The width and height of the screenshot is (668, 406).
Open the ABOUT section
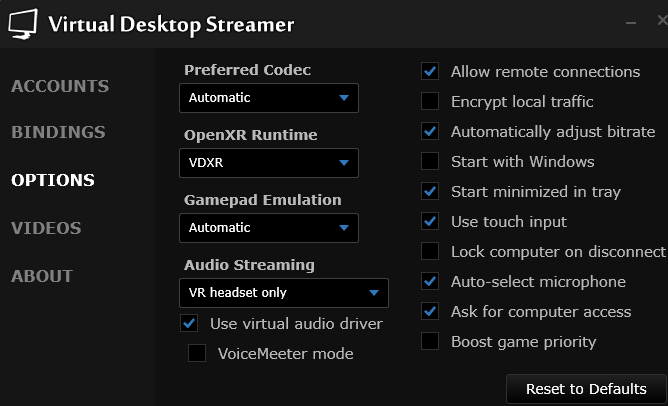tap(42, 276)
